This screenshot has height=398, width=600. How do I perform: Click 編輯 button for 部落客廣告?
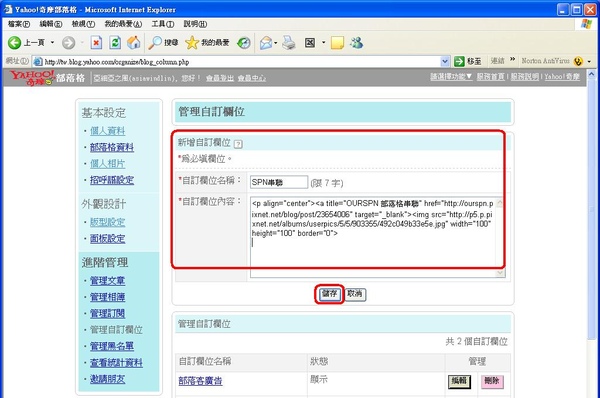(459, 381)
